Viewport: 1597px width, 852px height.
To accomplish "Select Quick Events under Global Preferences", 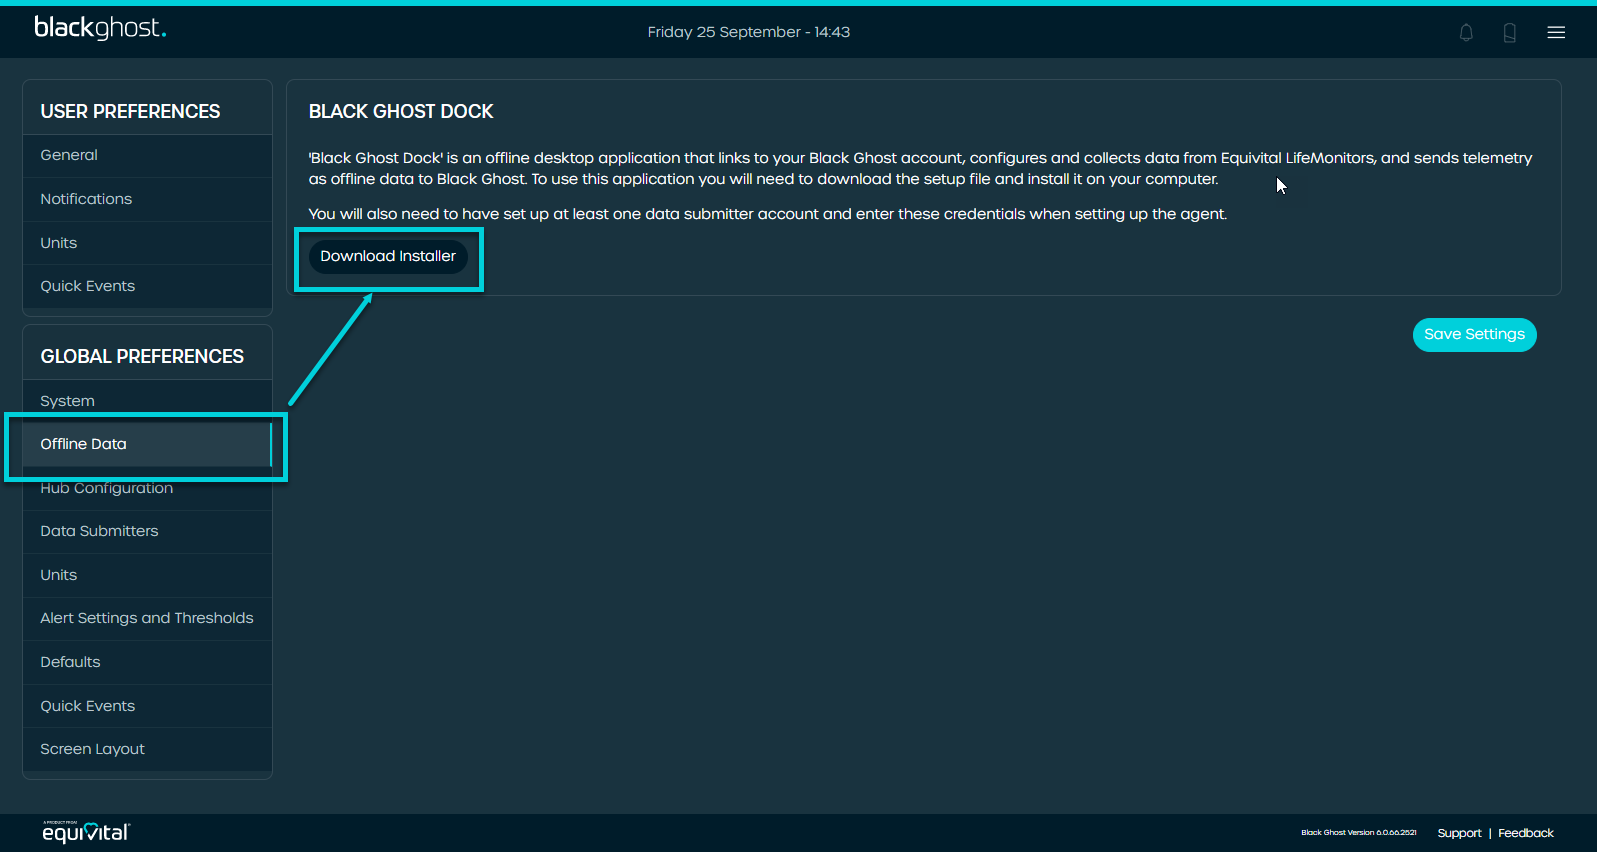I will tap(147, 706).
